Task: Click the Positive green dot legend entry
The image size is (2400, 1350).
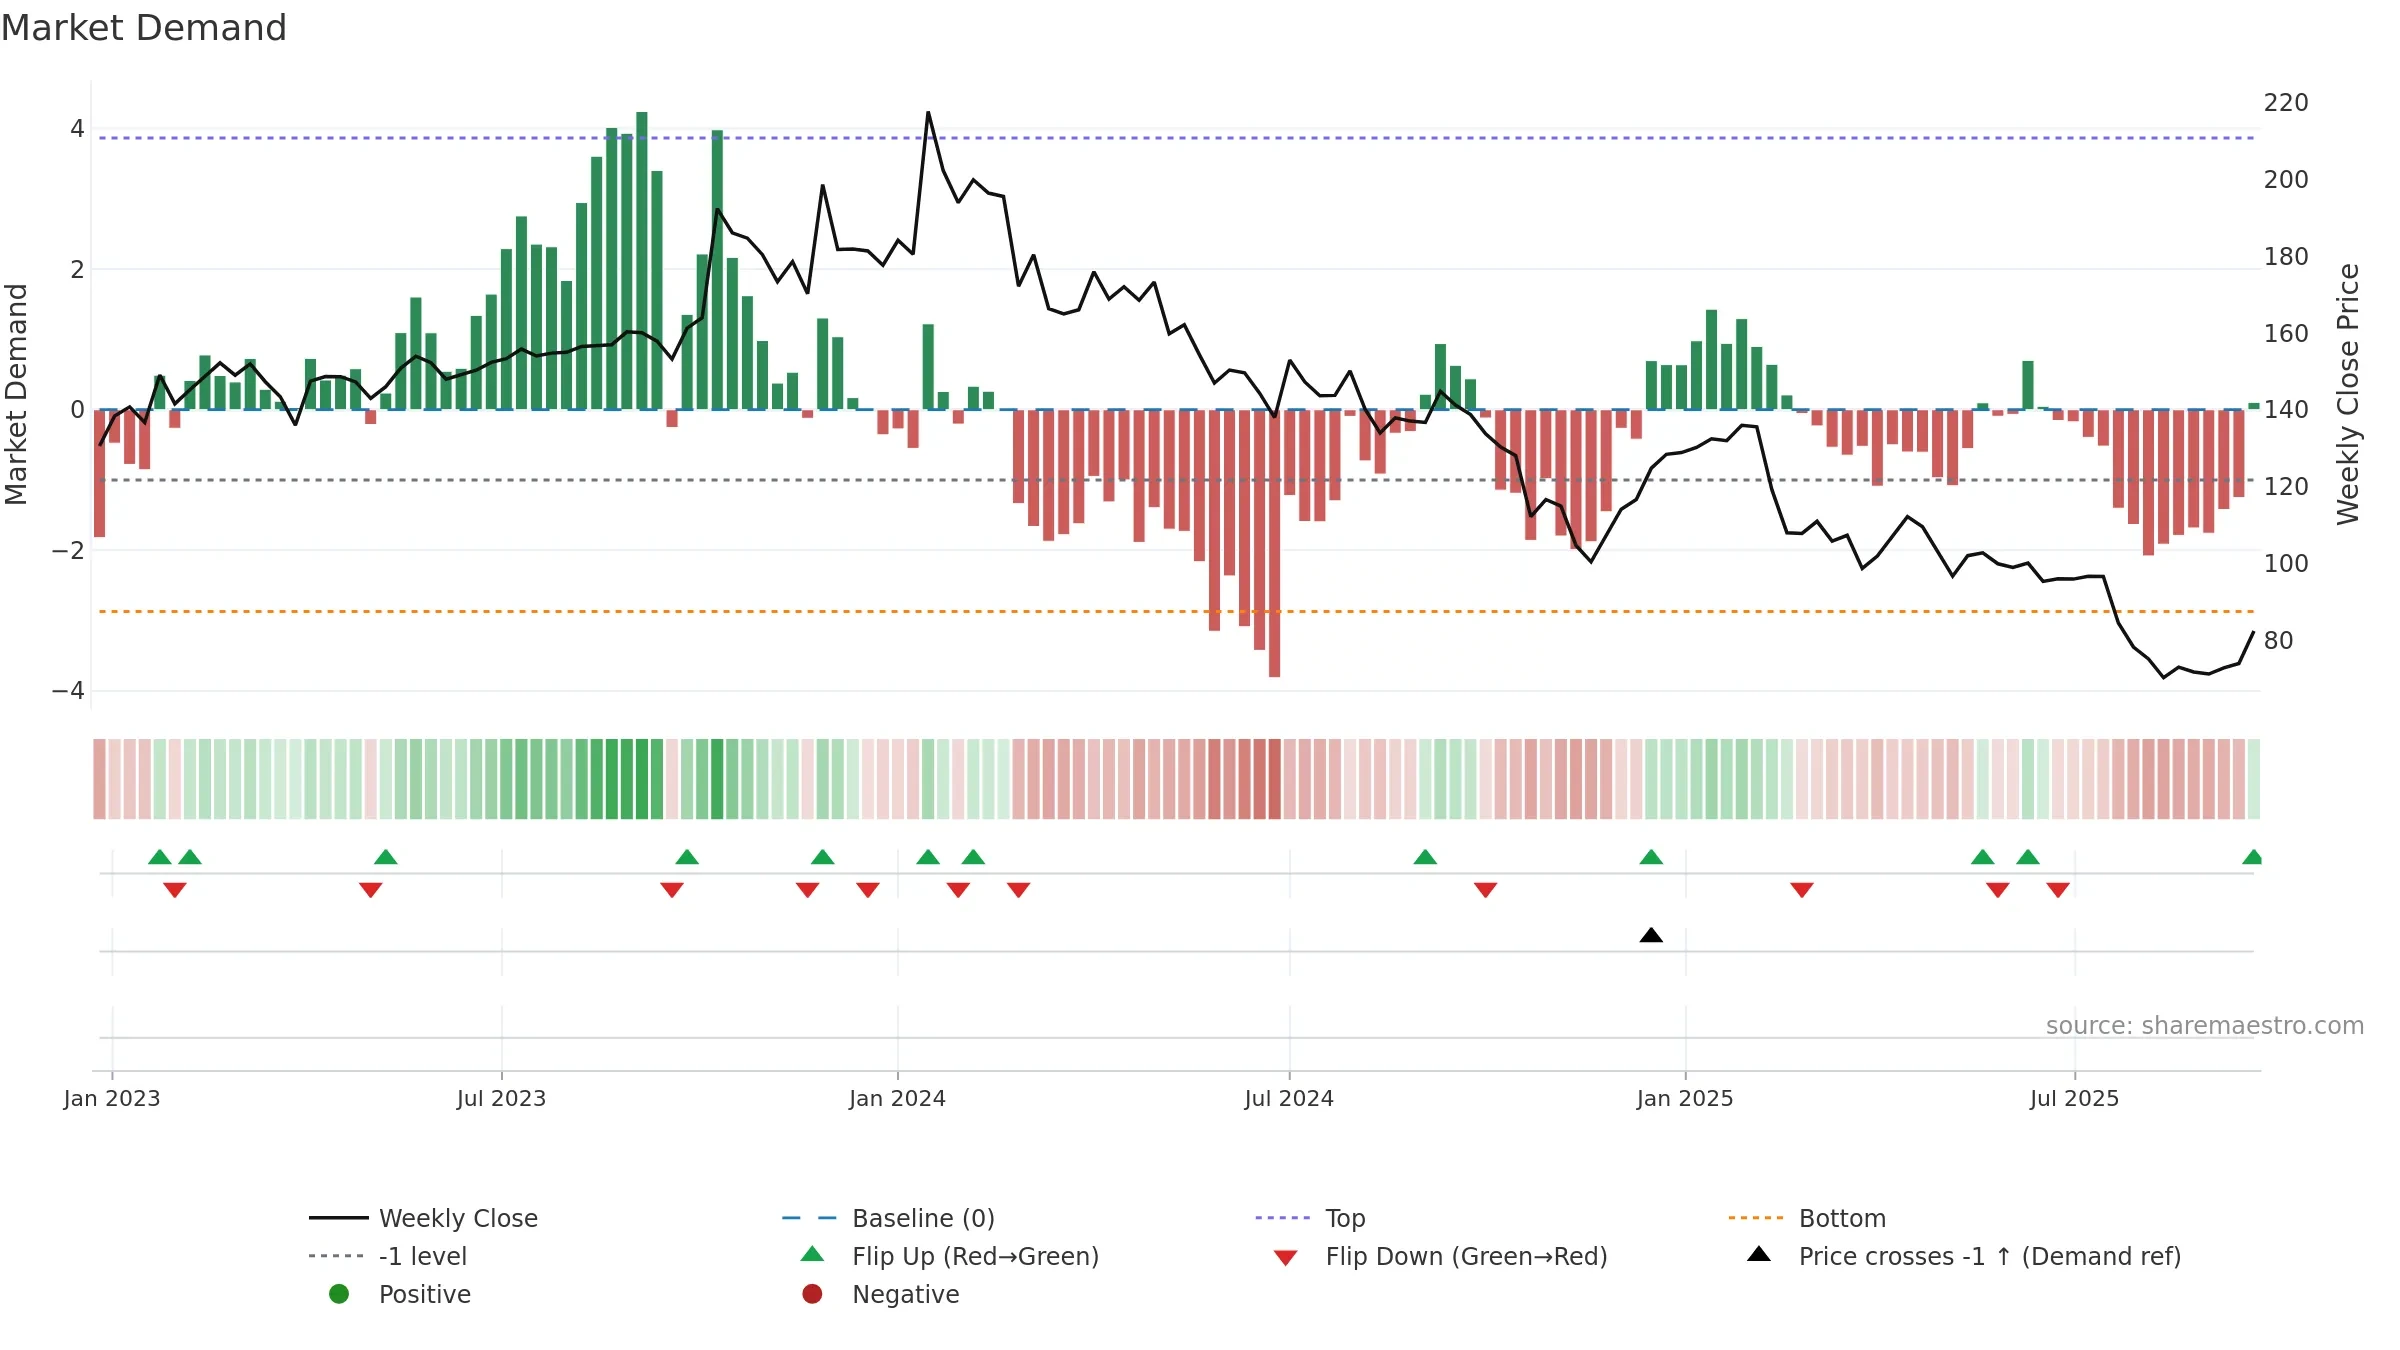Action: pos(399,1294)
